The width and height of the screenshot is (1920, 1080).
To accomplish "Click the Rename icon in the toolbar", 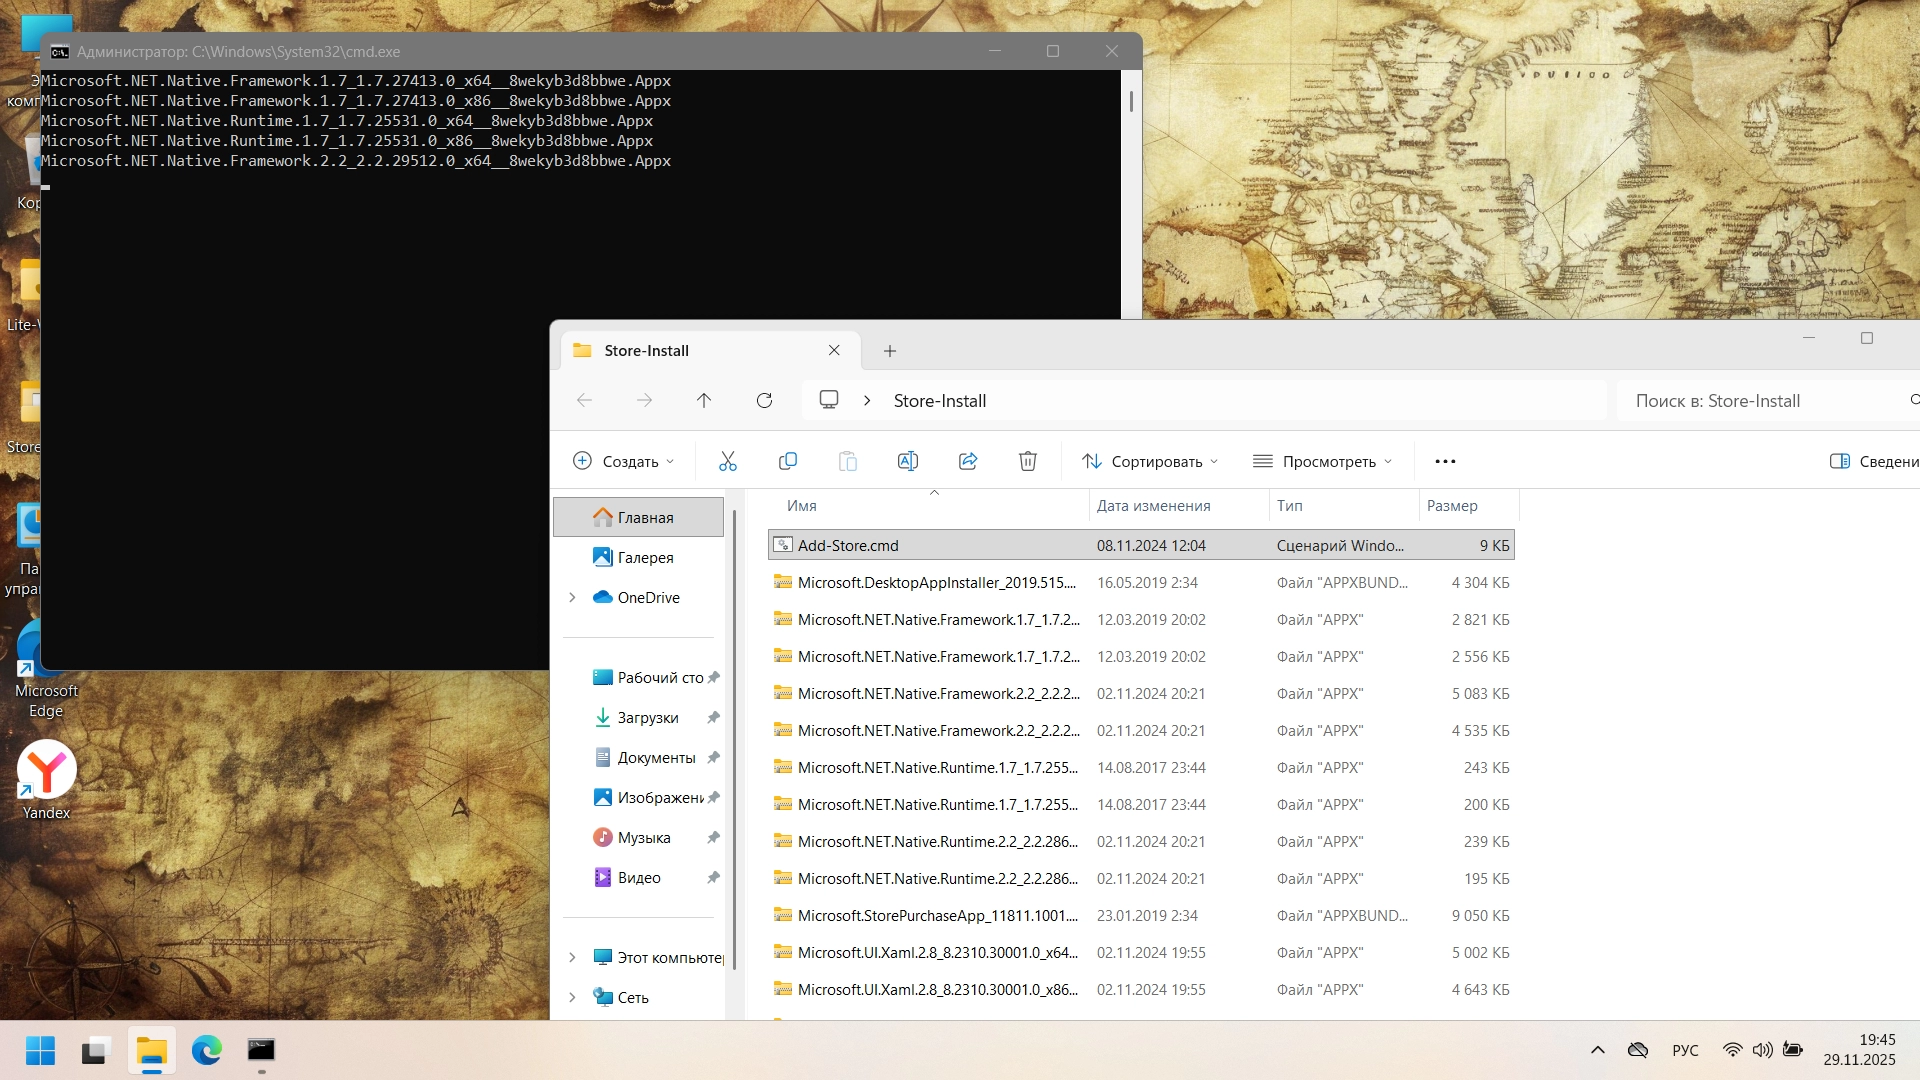I will [x=907, y=461].
